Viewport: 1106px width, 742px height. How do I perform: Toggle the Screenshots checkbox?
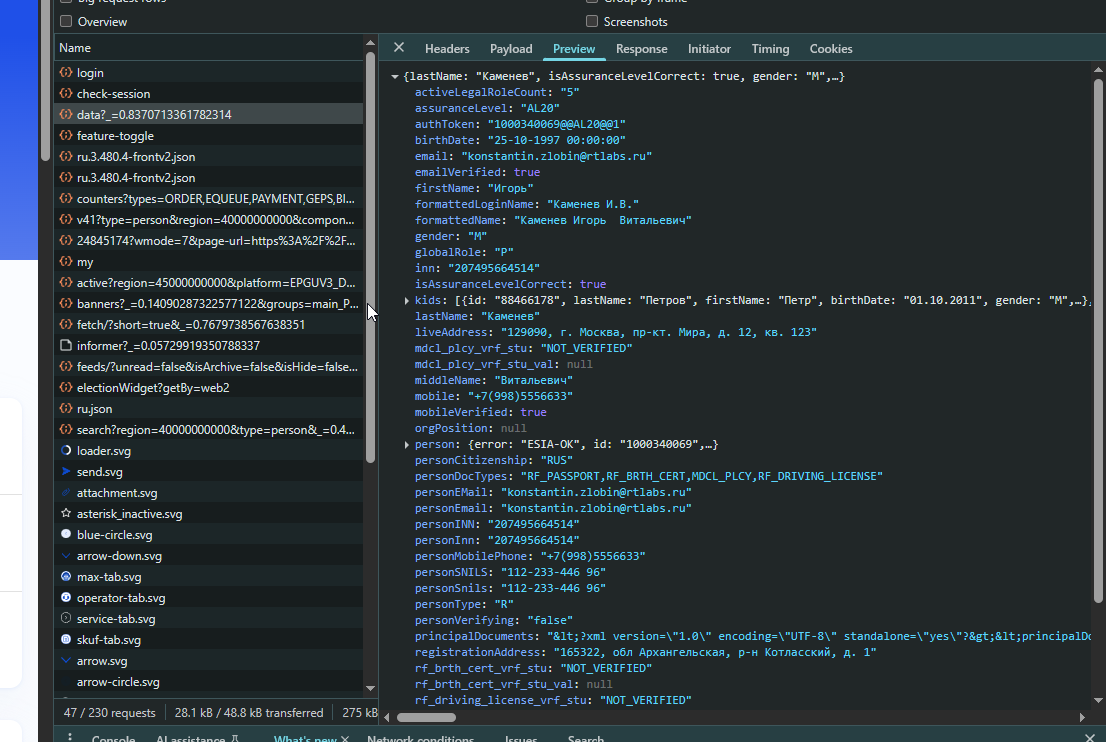point(592,21)
